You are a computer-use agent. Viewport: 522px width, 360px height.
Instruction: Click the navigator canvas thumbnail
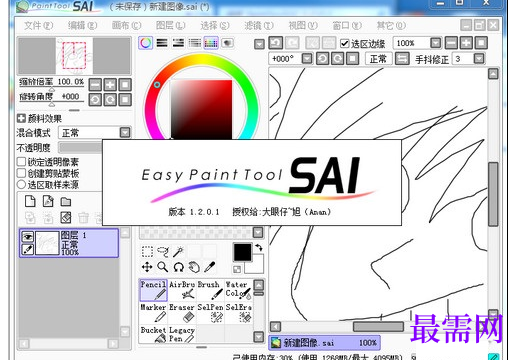[74, 56]
